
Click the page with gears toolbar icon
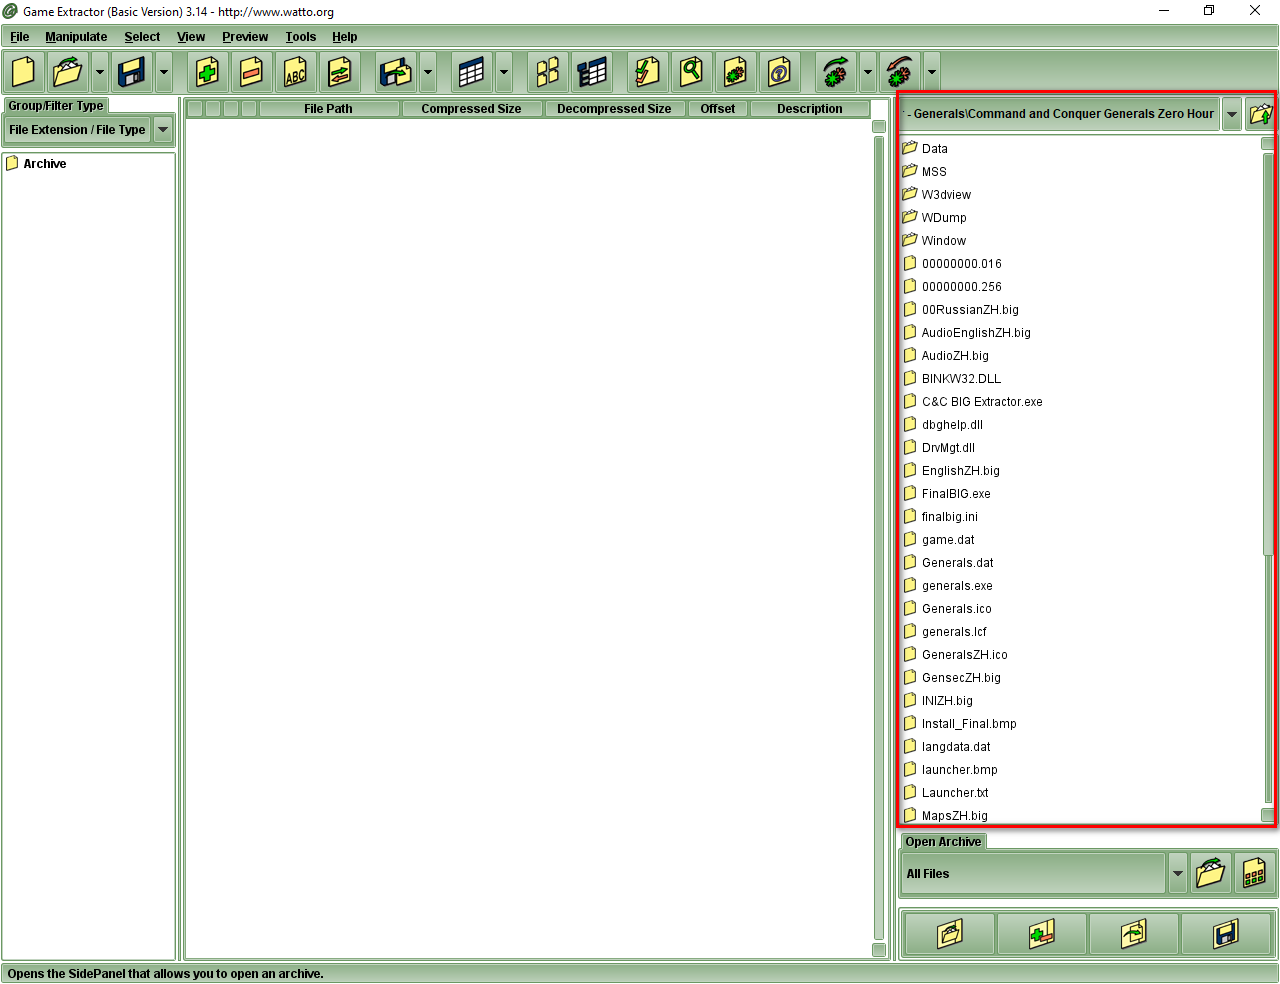pyautogui.click(x=735, y=72)
